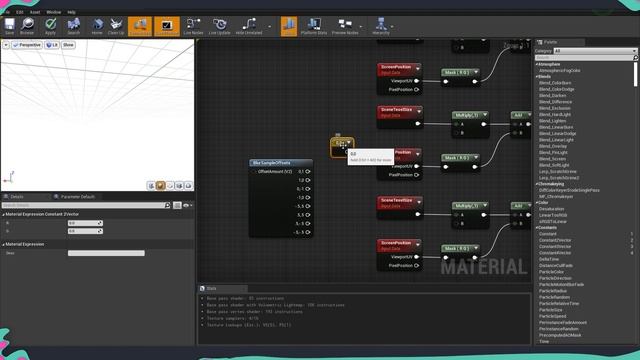Select AtmosphericFogColor in the palette
Screen dimensions: 640x360
coord(560,71)
